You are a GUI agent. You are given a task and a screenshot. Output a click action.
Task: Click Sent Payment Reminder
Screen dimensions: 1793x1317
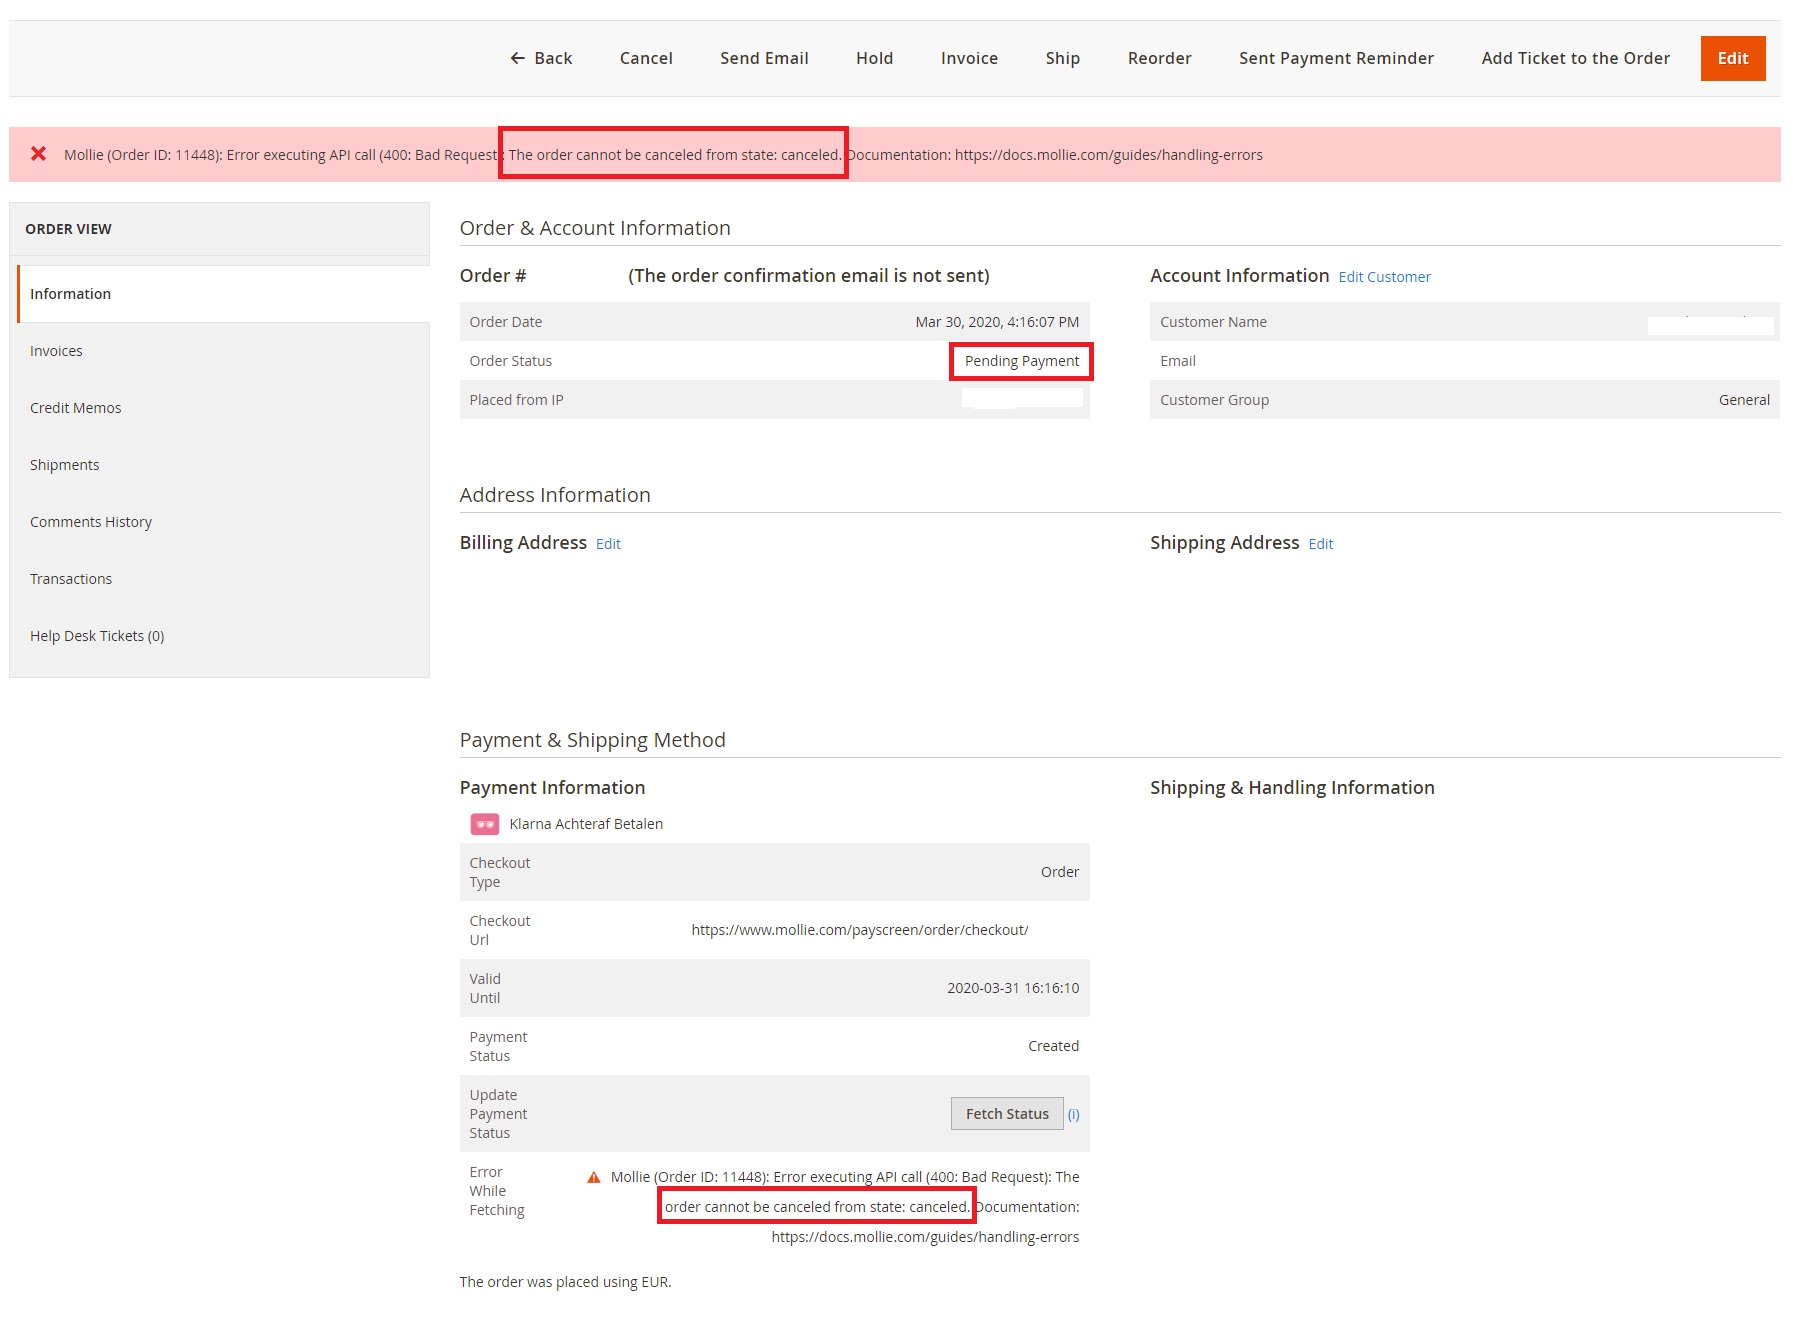[x=1335, y=58]
